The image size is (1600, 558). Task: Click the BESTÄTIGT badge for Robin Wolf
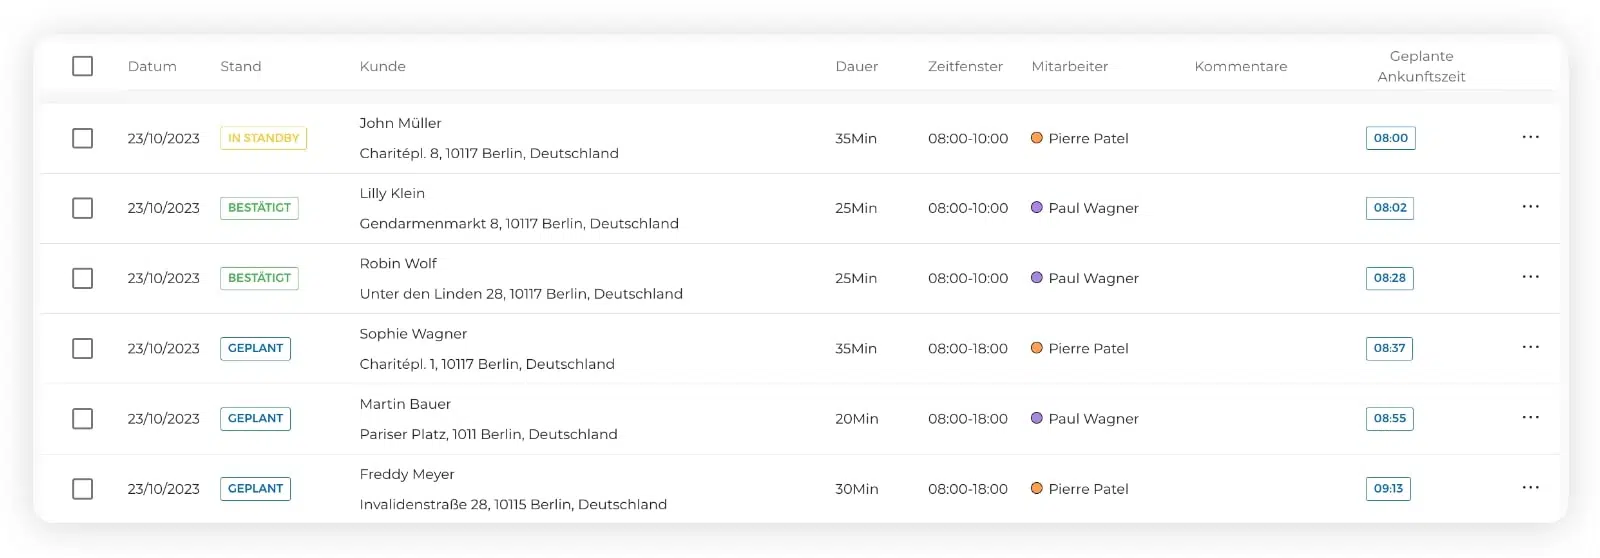(x=259, y=278)
